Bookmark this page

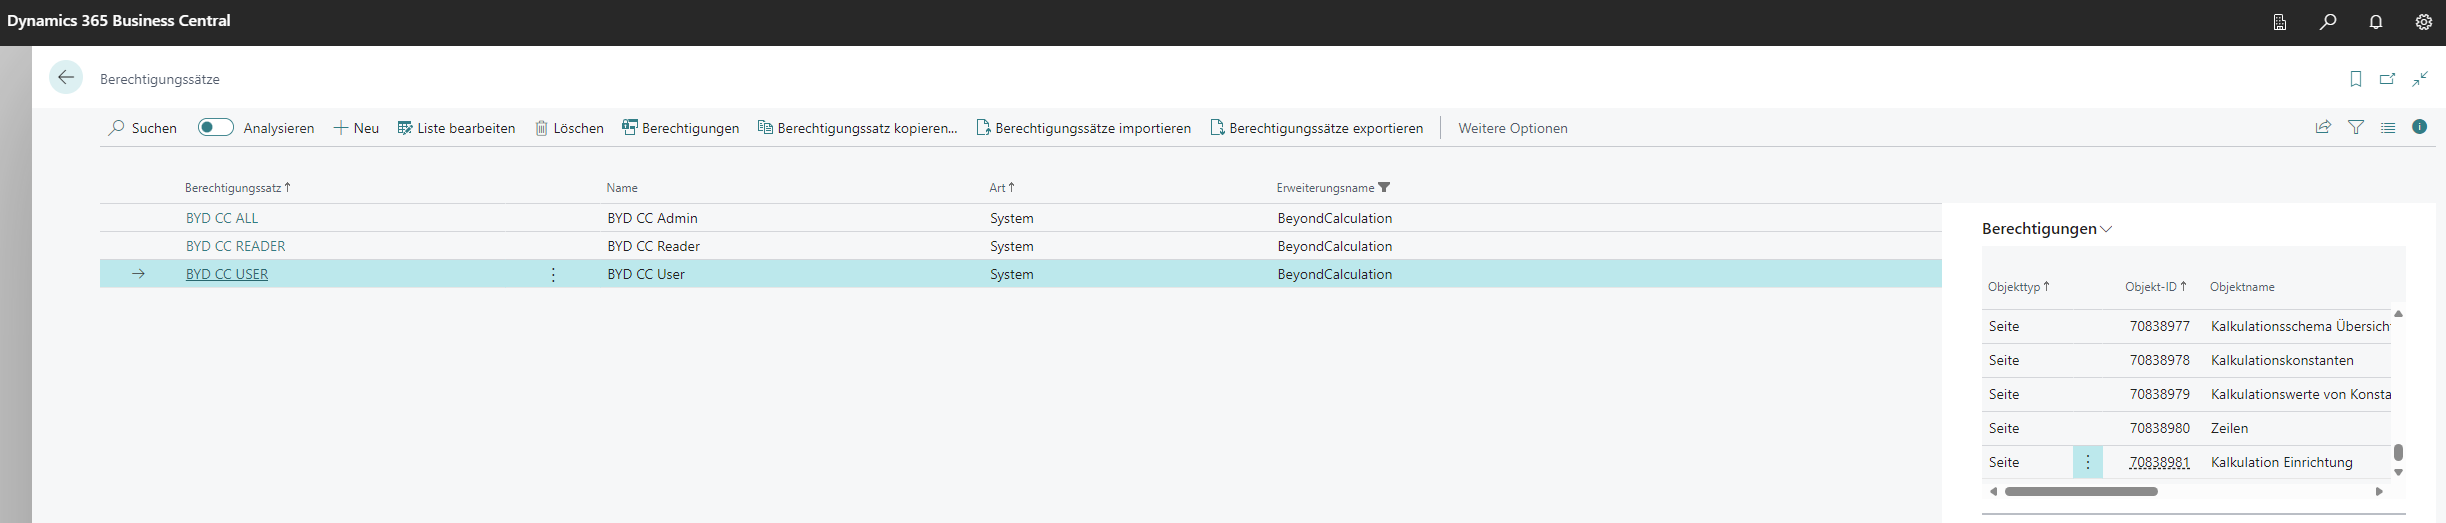2356,79
